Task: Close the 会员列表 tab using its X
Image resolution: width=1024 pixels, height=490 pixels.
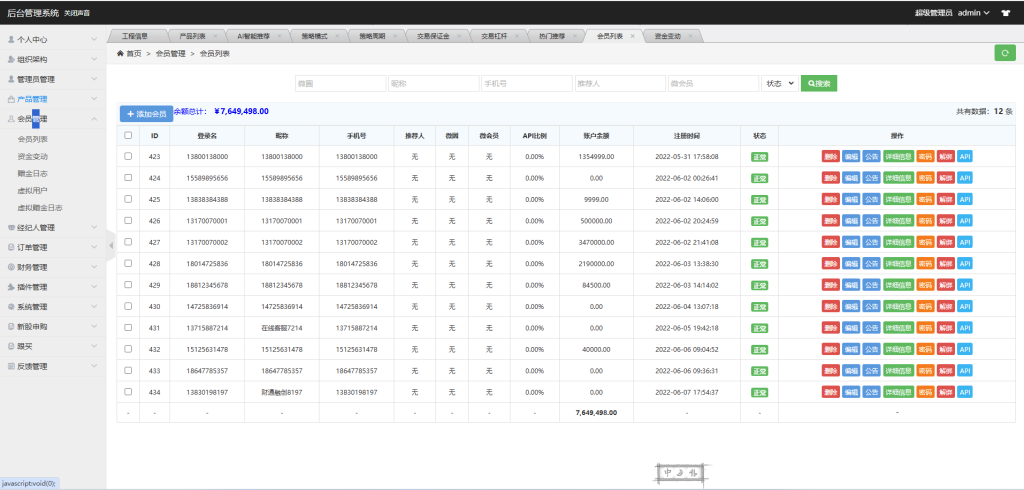Action: coord(632,36)
